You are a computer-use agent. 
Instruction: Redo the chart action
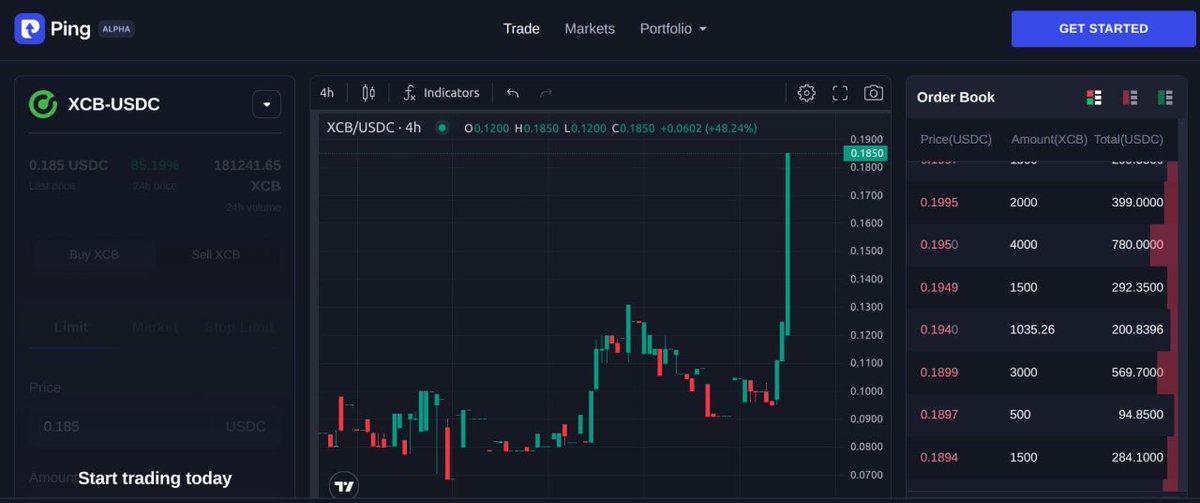(546, 93)
